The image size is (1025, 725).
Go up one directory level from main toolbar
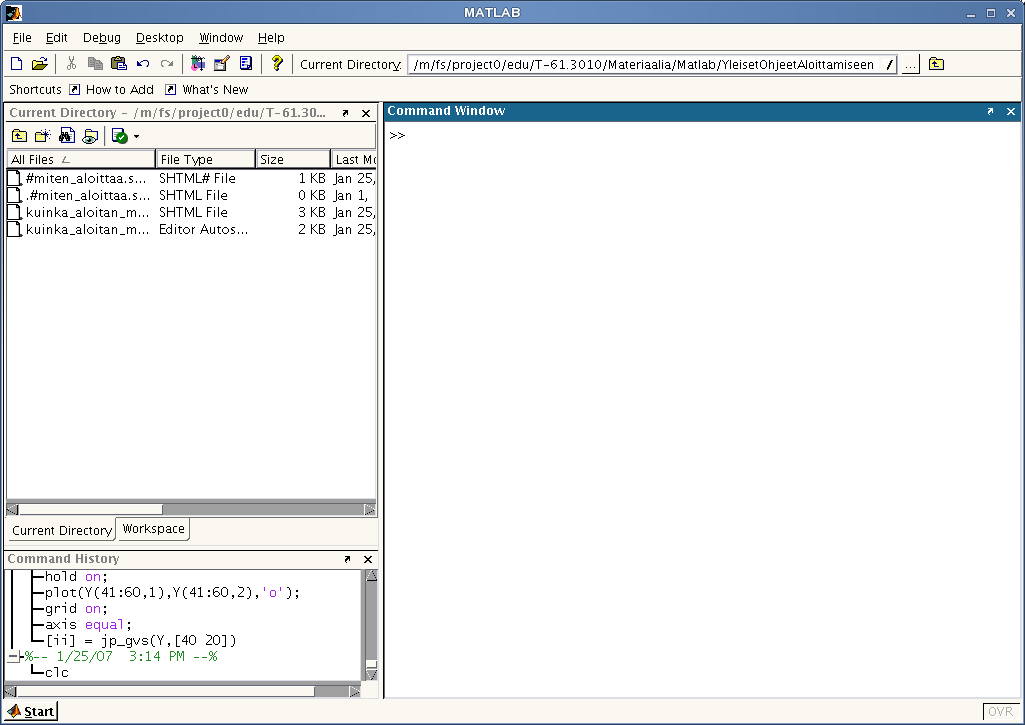coord(936,64)
